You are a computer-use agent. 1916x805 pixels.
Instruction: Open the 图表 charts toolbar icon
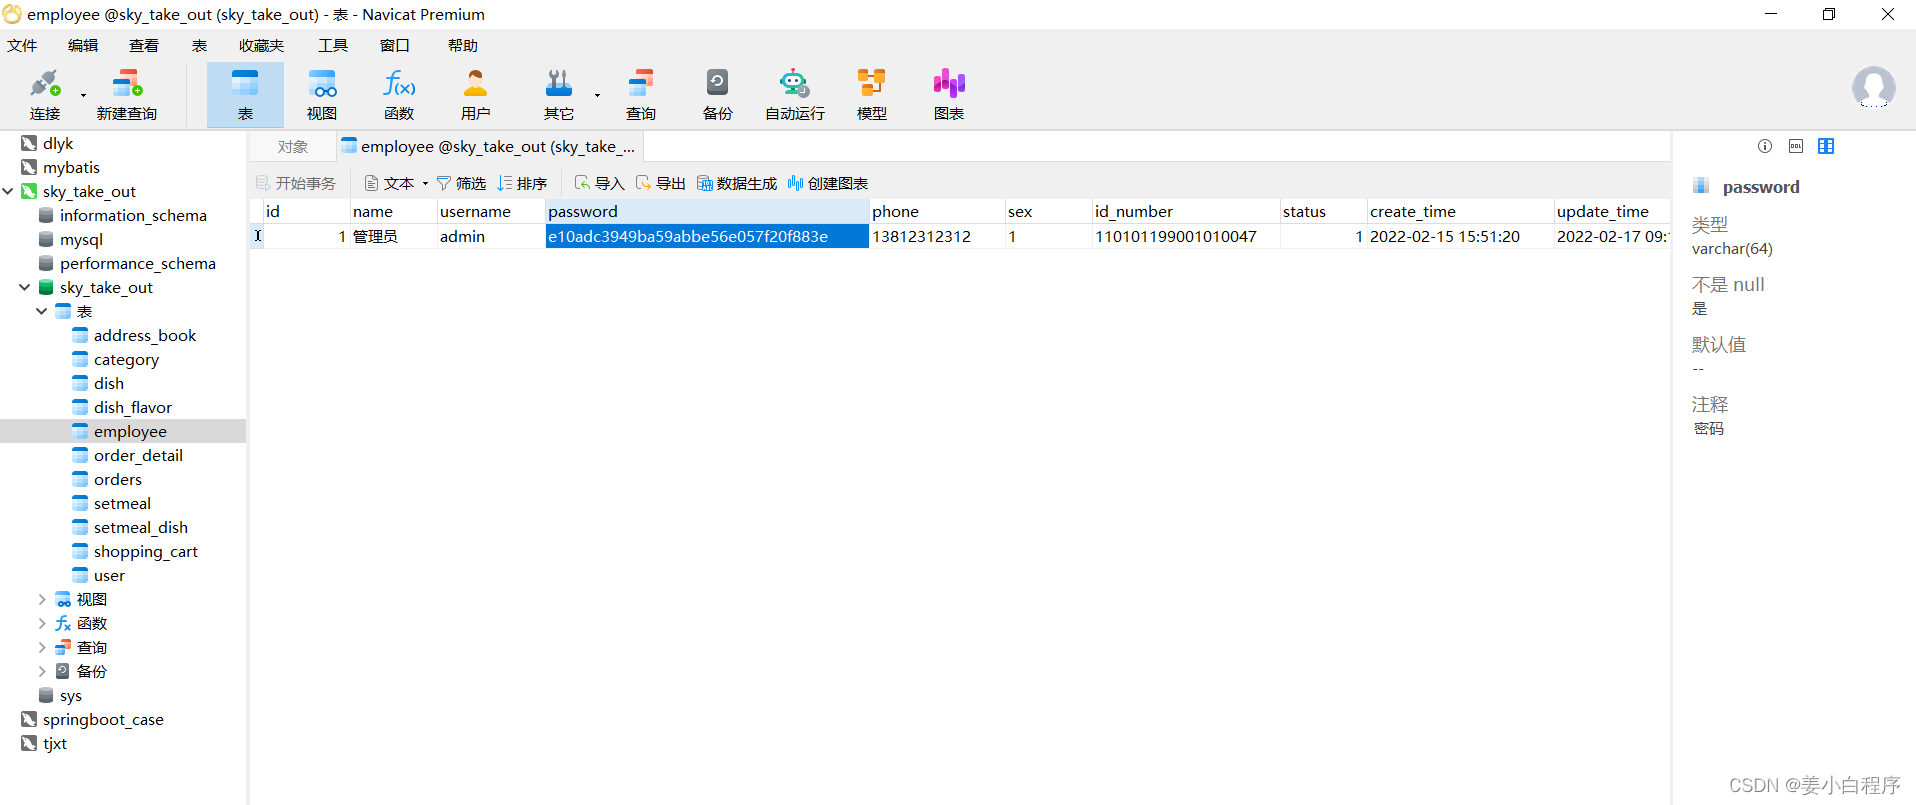point(949,95)
